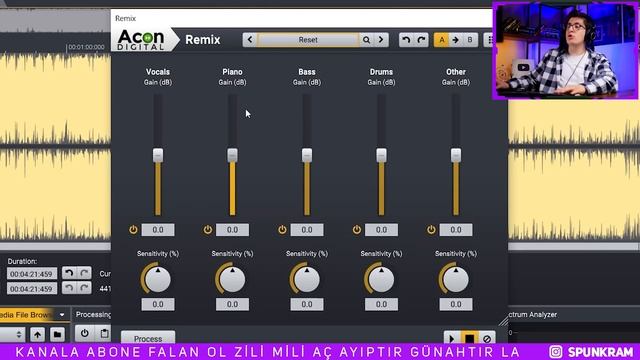Click Remix window title bar text

[125, 18]
